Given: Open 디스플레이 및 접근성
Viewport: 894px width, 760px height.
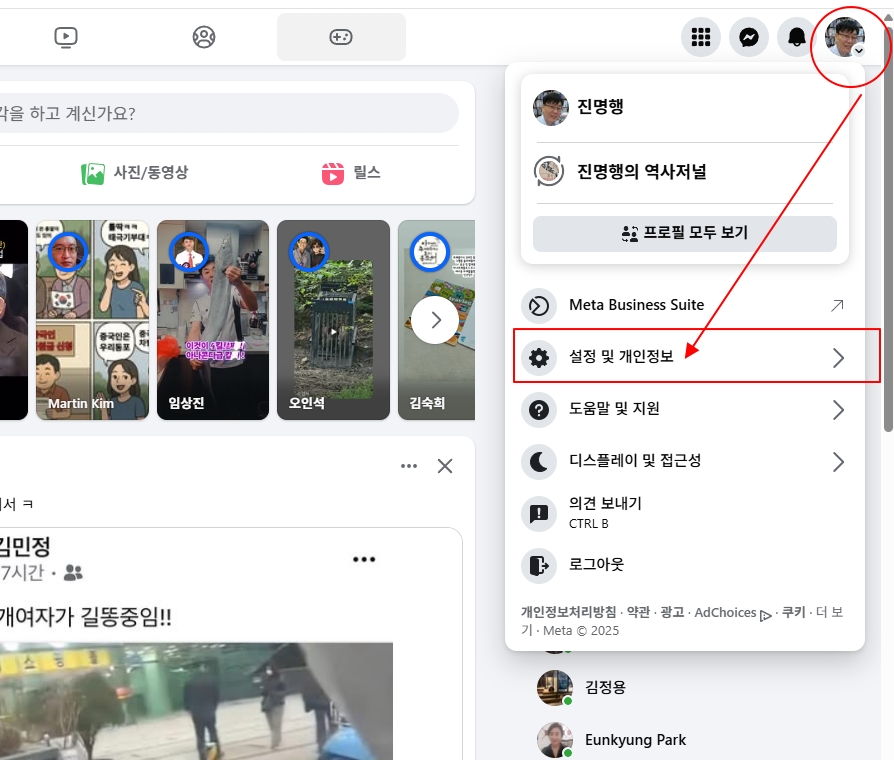Looking at the screenshot, I should tap(684, 461).
